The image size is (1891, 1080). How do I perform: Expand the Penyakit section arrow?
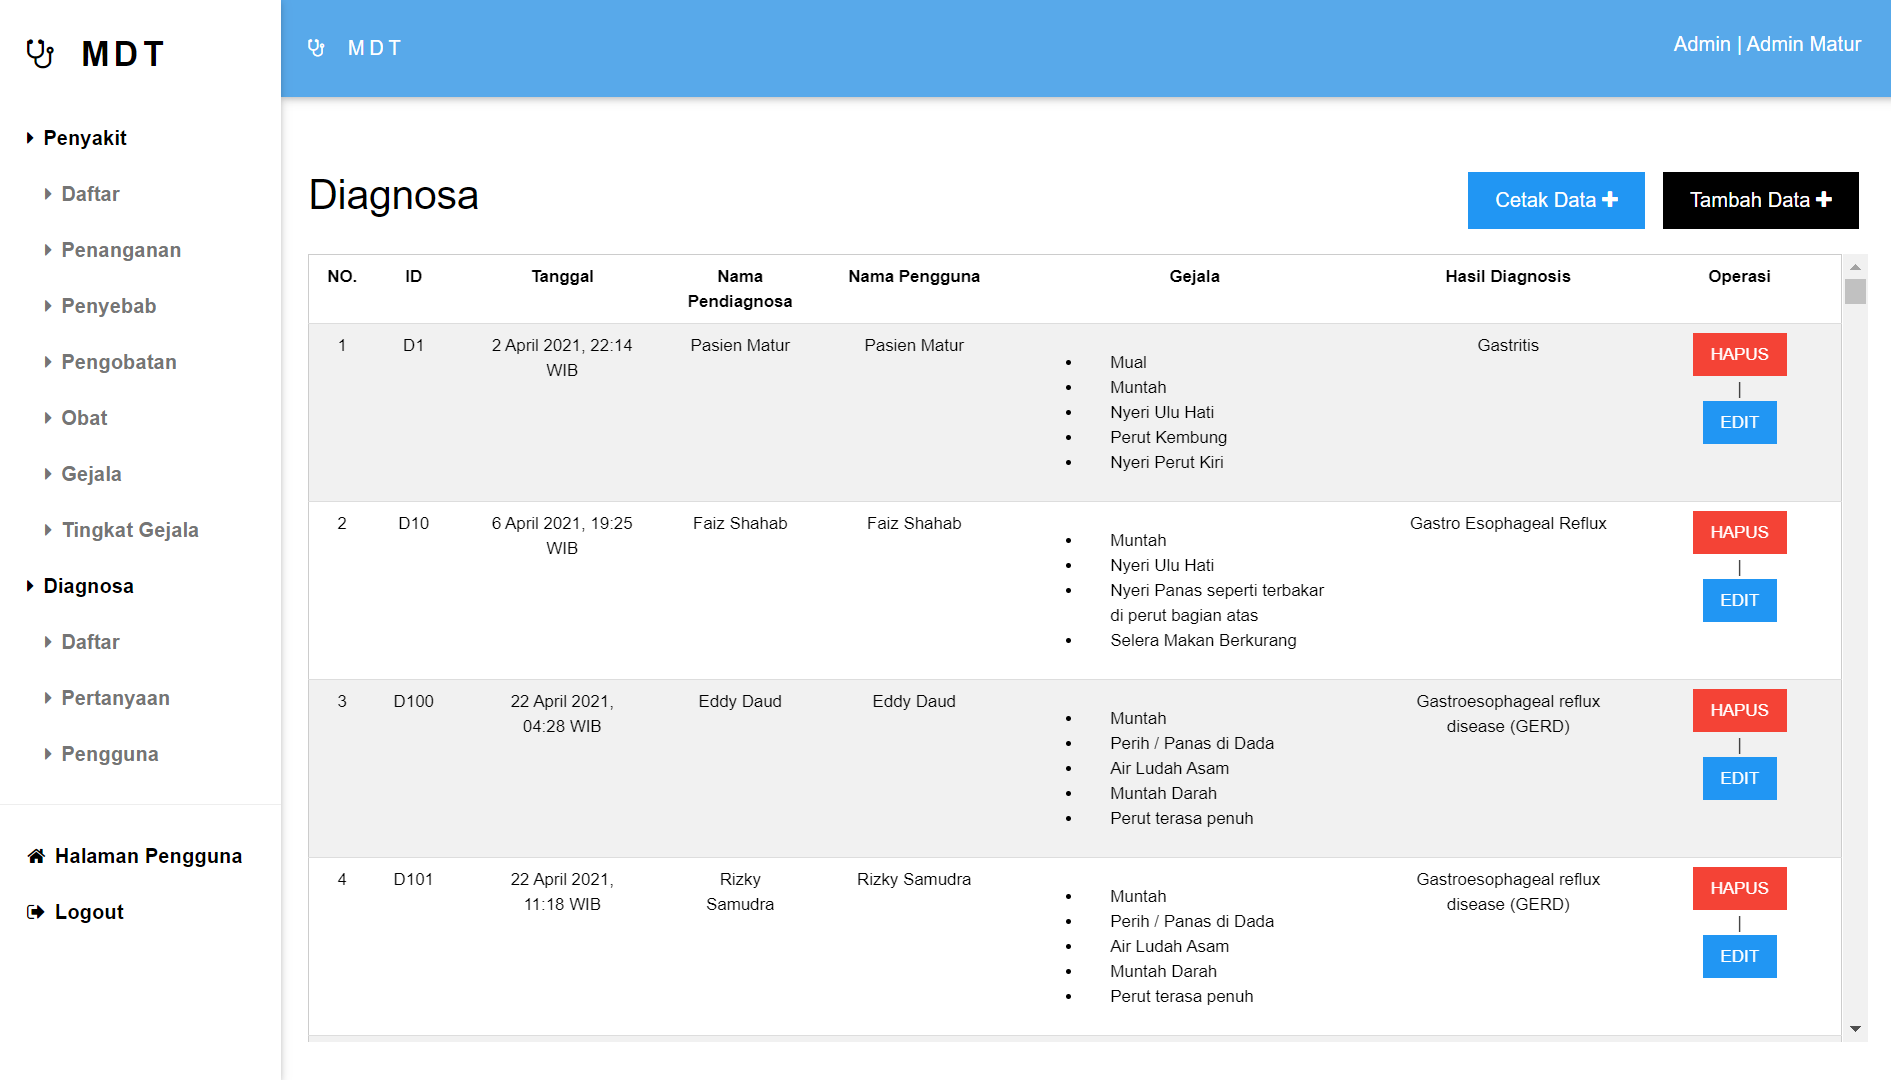[x=30, y=138]
